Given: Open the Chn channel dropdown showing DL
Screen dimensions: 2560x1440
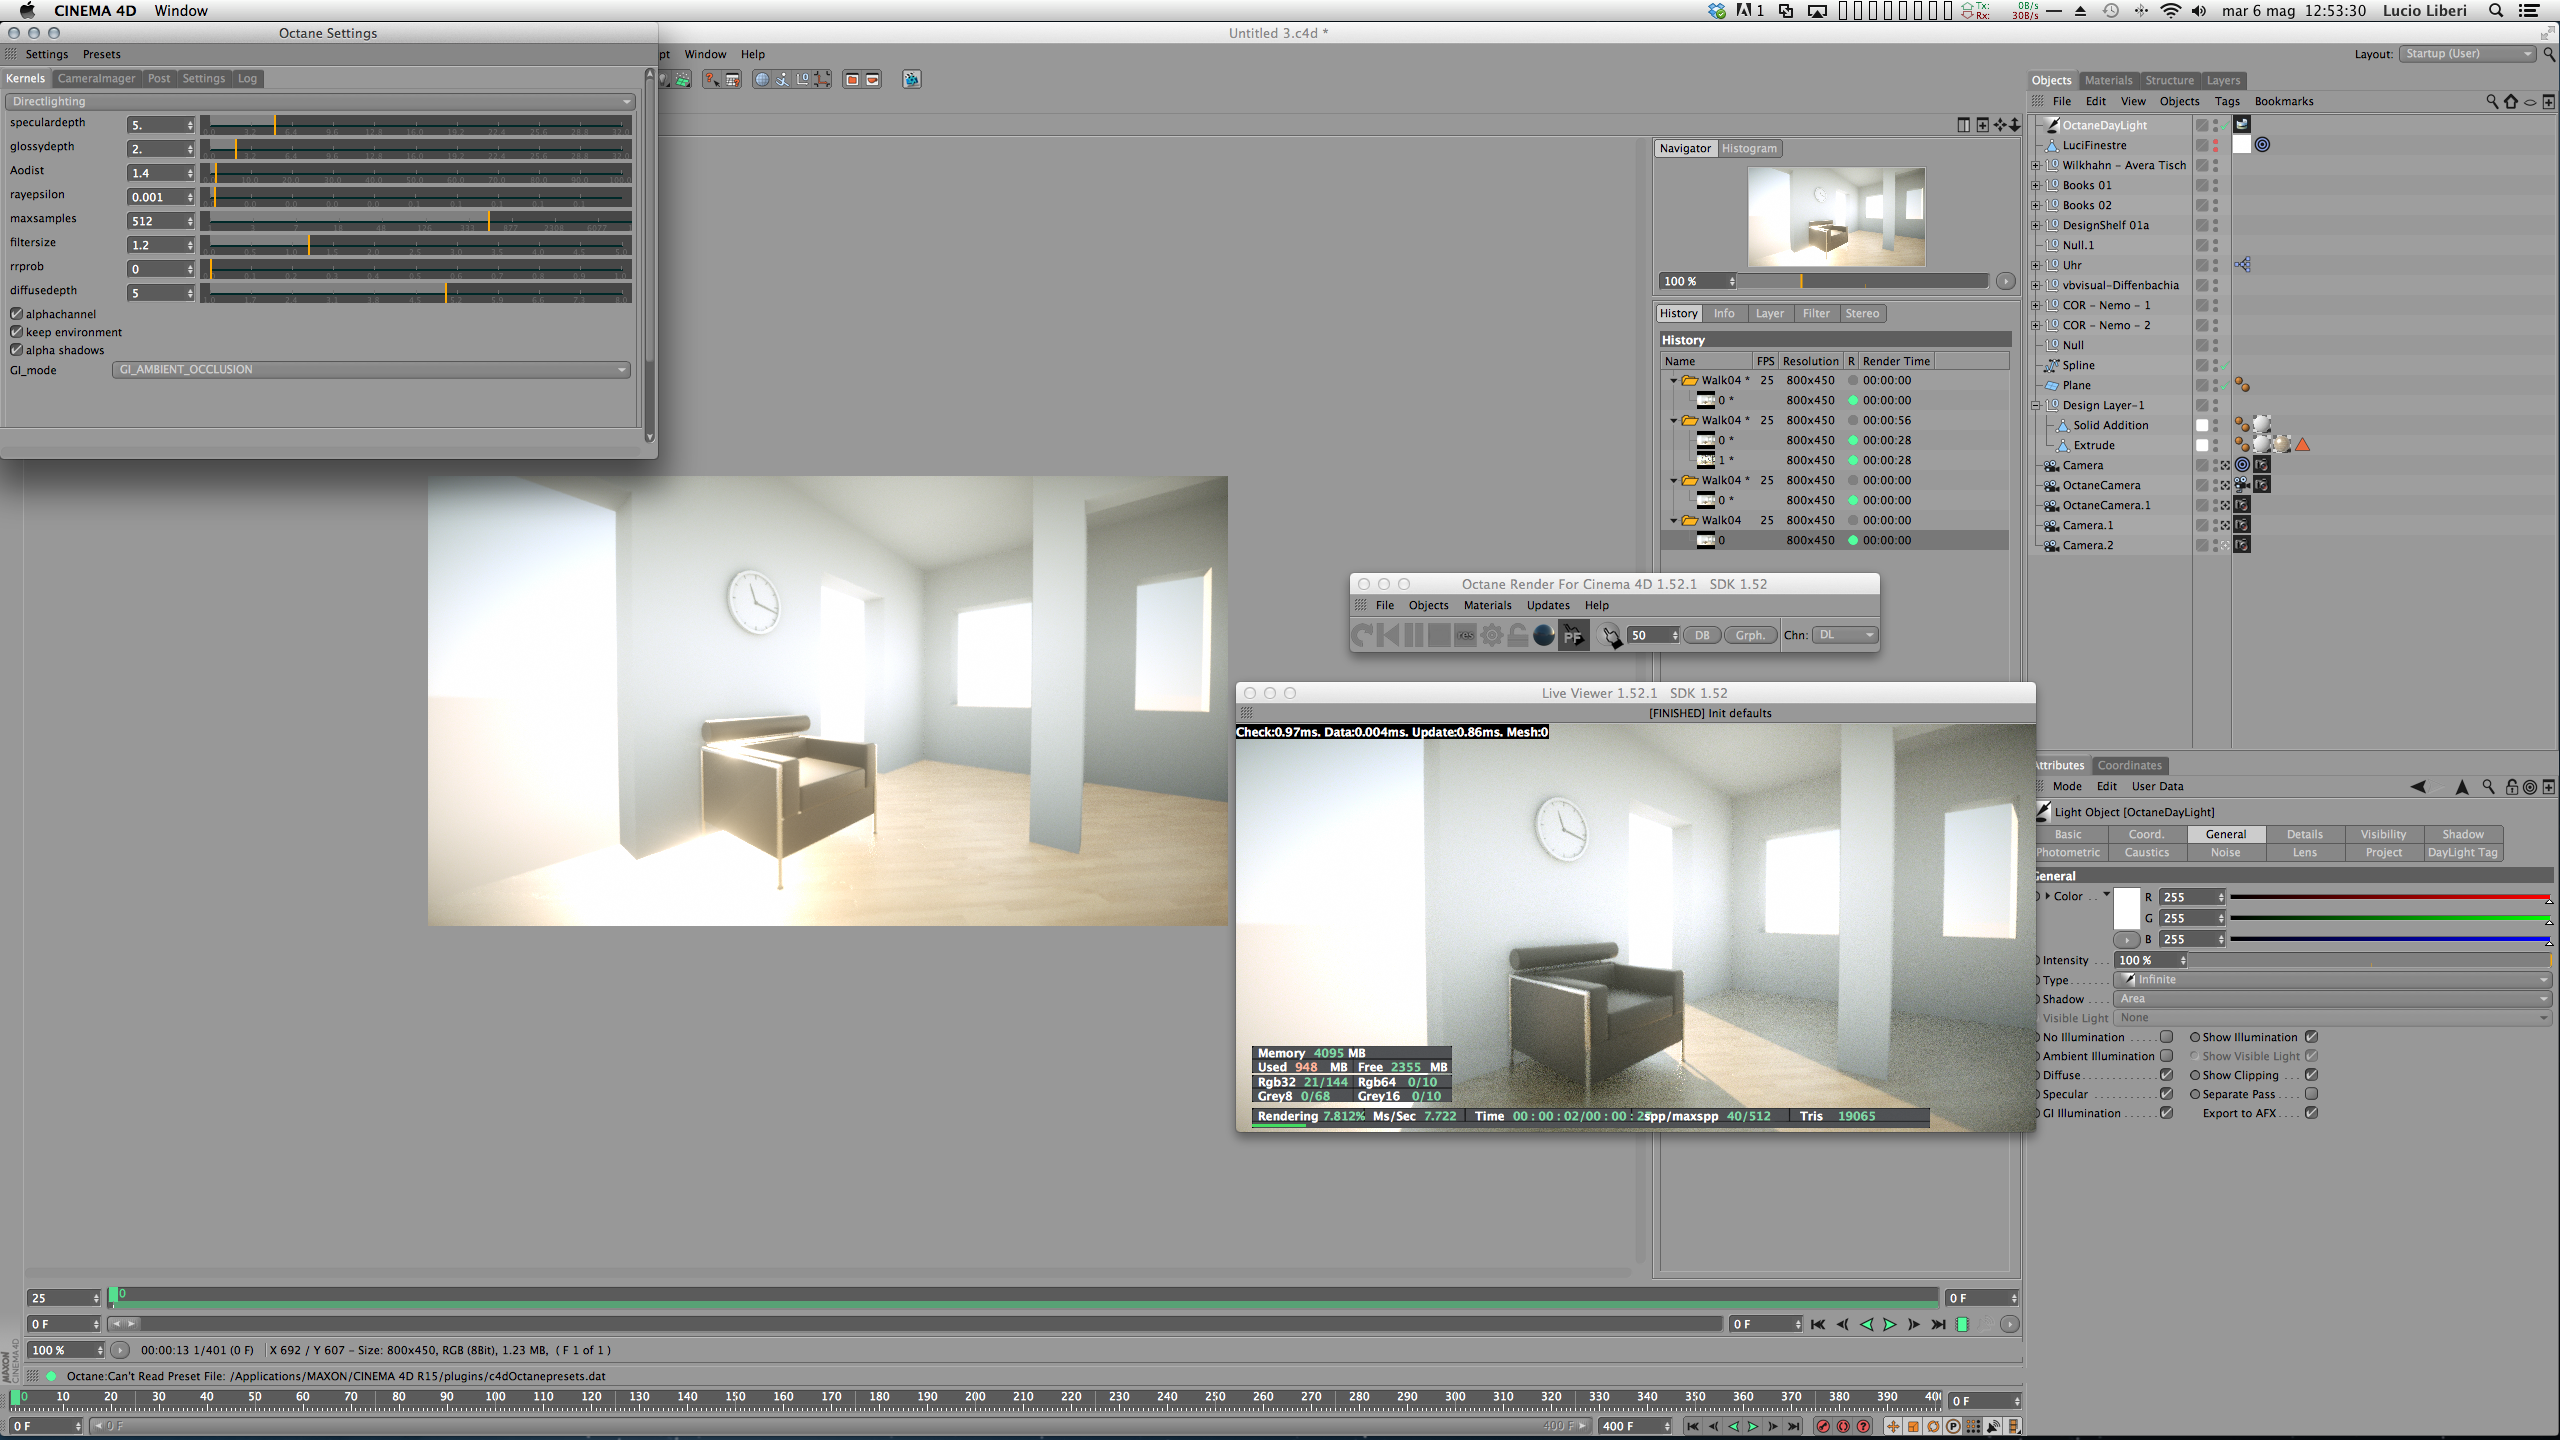Looking at the screenshot, I should click(1844, 635).
